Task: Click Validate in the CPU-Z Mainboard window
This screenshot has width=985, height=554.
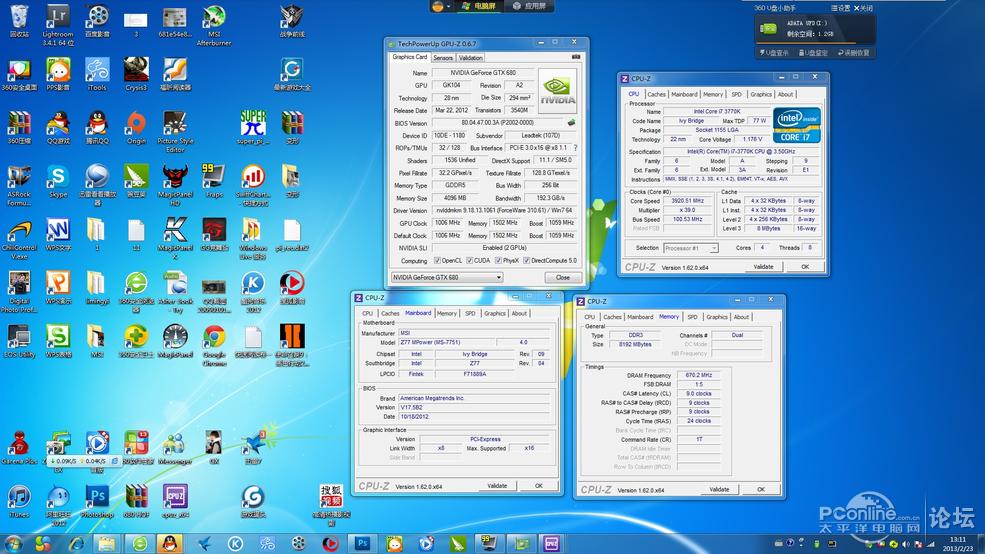Action: pyautogui.click(x=497, y=486)
